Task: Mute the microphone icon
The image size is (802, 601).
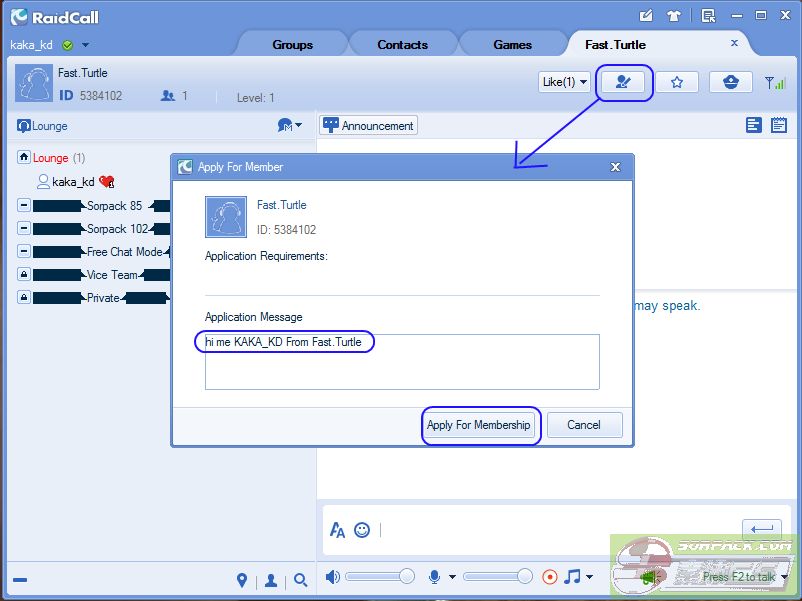Action: (434, 577)
